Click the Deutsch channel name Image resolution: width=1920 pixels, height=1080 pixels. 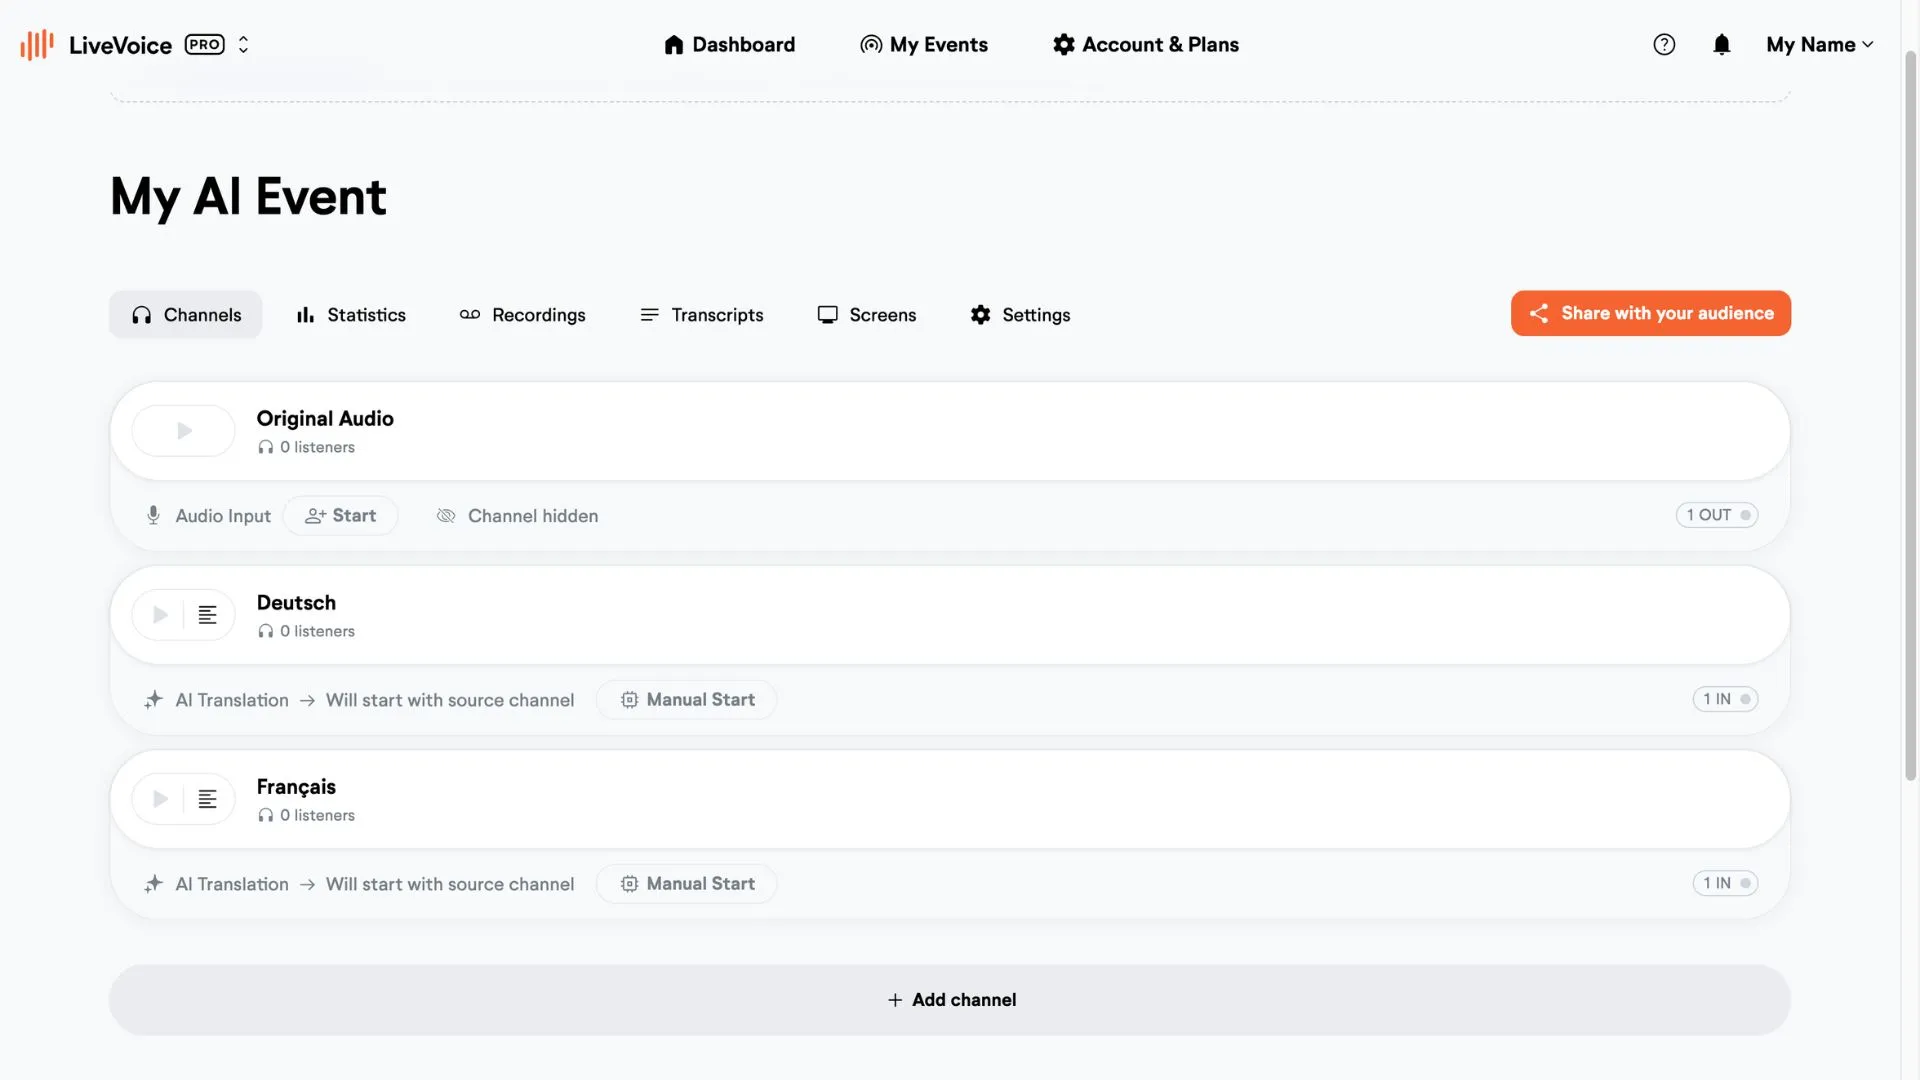tap(296, 603)
